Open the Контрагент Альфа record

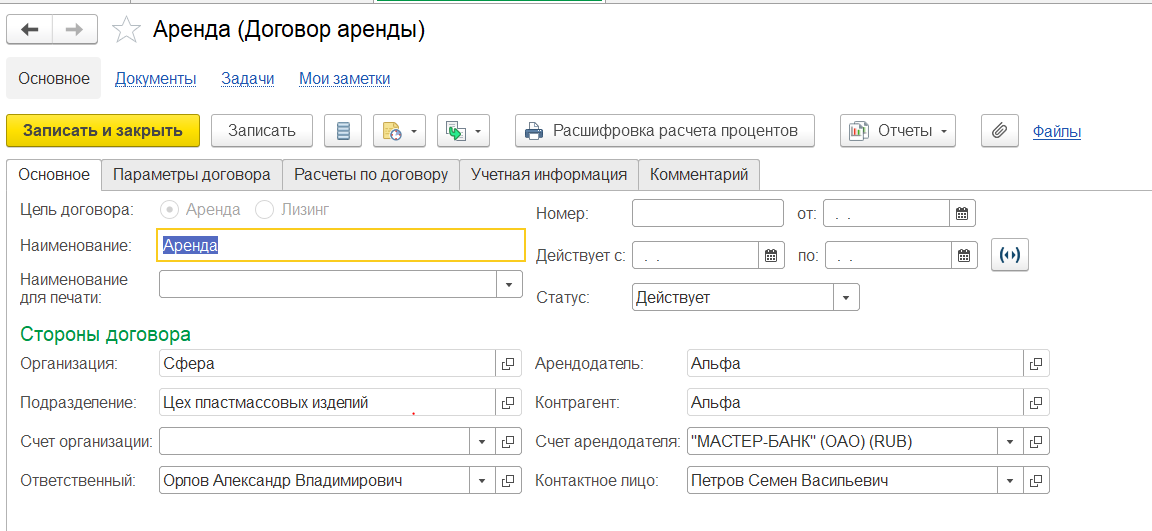click(x=1037, y=402)
